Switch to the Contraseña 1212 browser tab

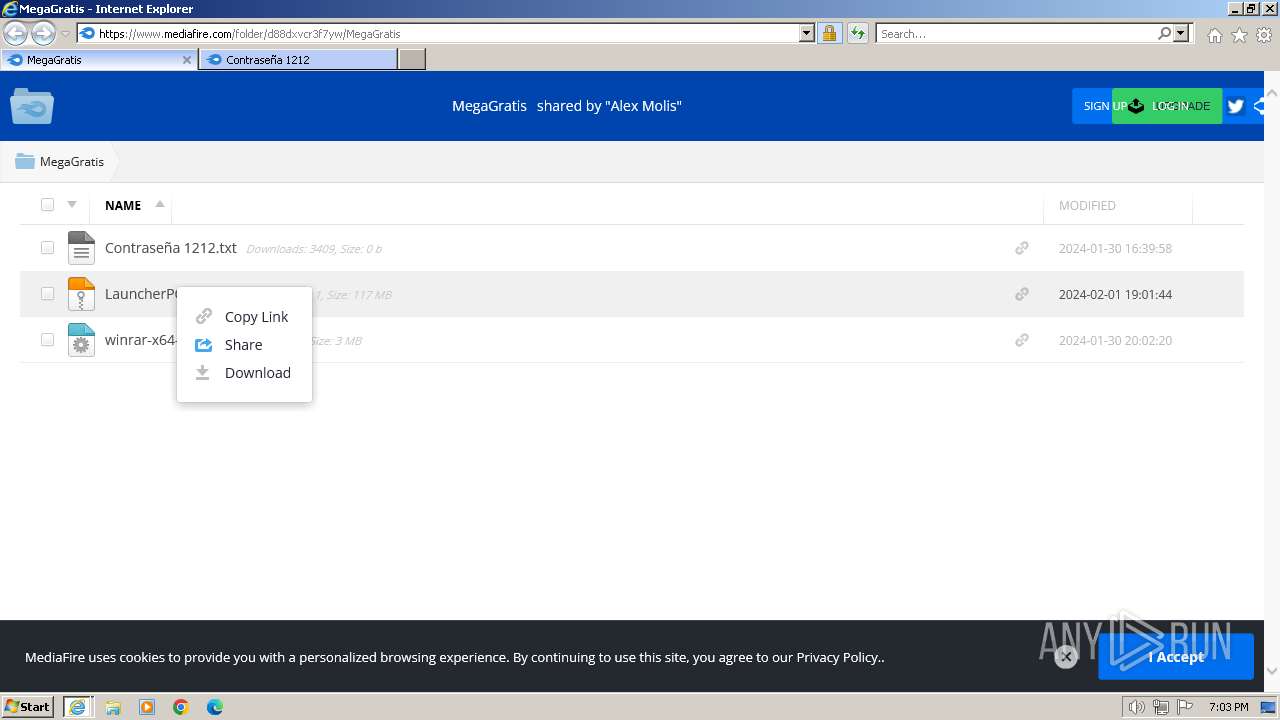(x=298, y=60)
